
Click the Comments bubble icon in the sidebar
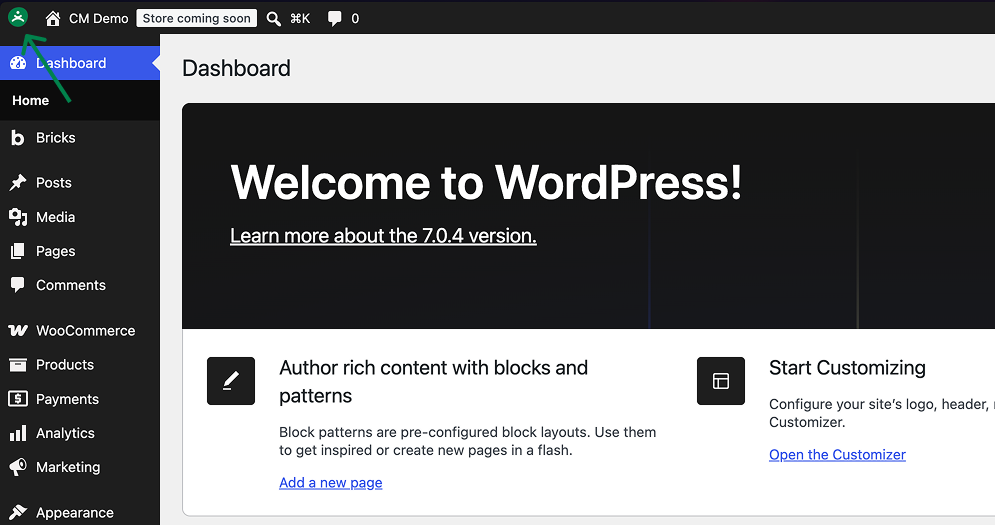point(18,285)
